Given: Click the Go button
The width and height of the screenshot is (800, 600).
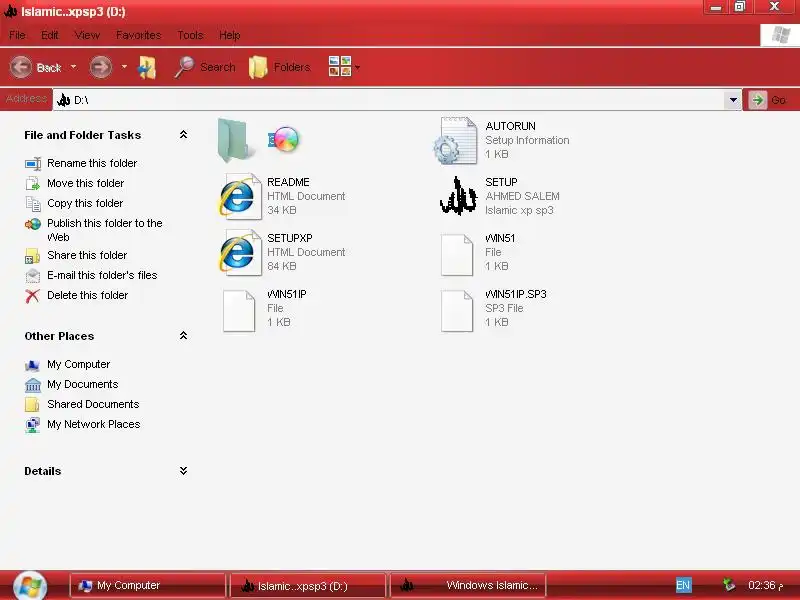Looking at the screenshot, I should tap(769, 100).
